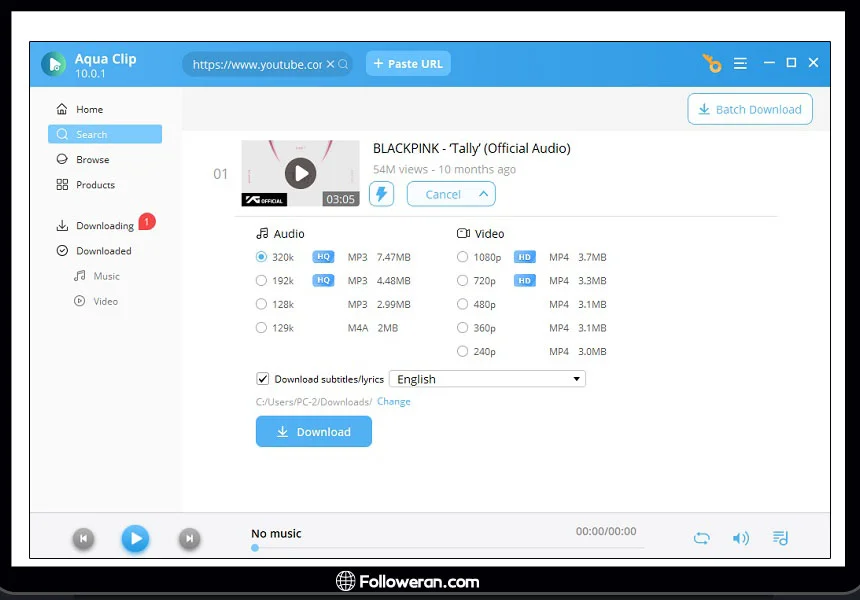Image resolution: width=860 pixels, height=600 pixels.
Task: Mute the volume speaker icon
Action: (740, 538)
